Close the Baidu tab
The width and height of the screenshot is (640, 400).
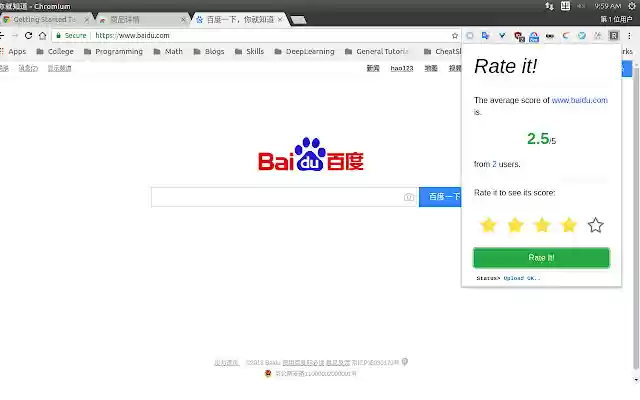[280, 20]
